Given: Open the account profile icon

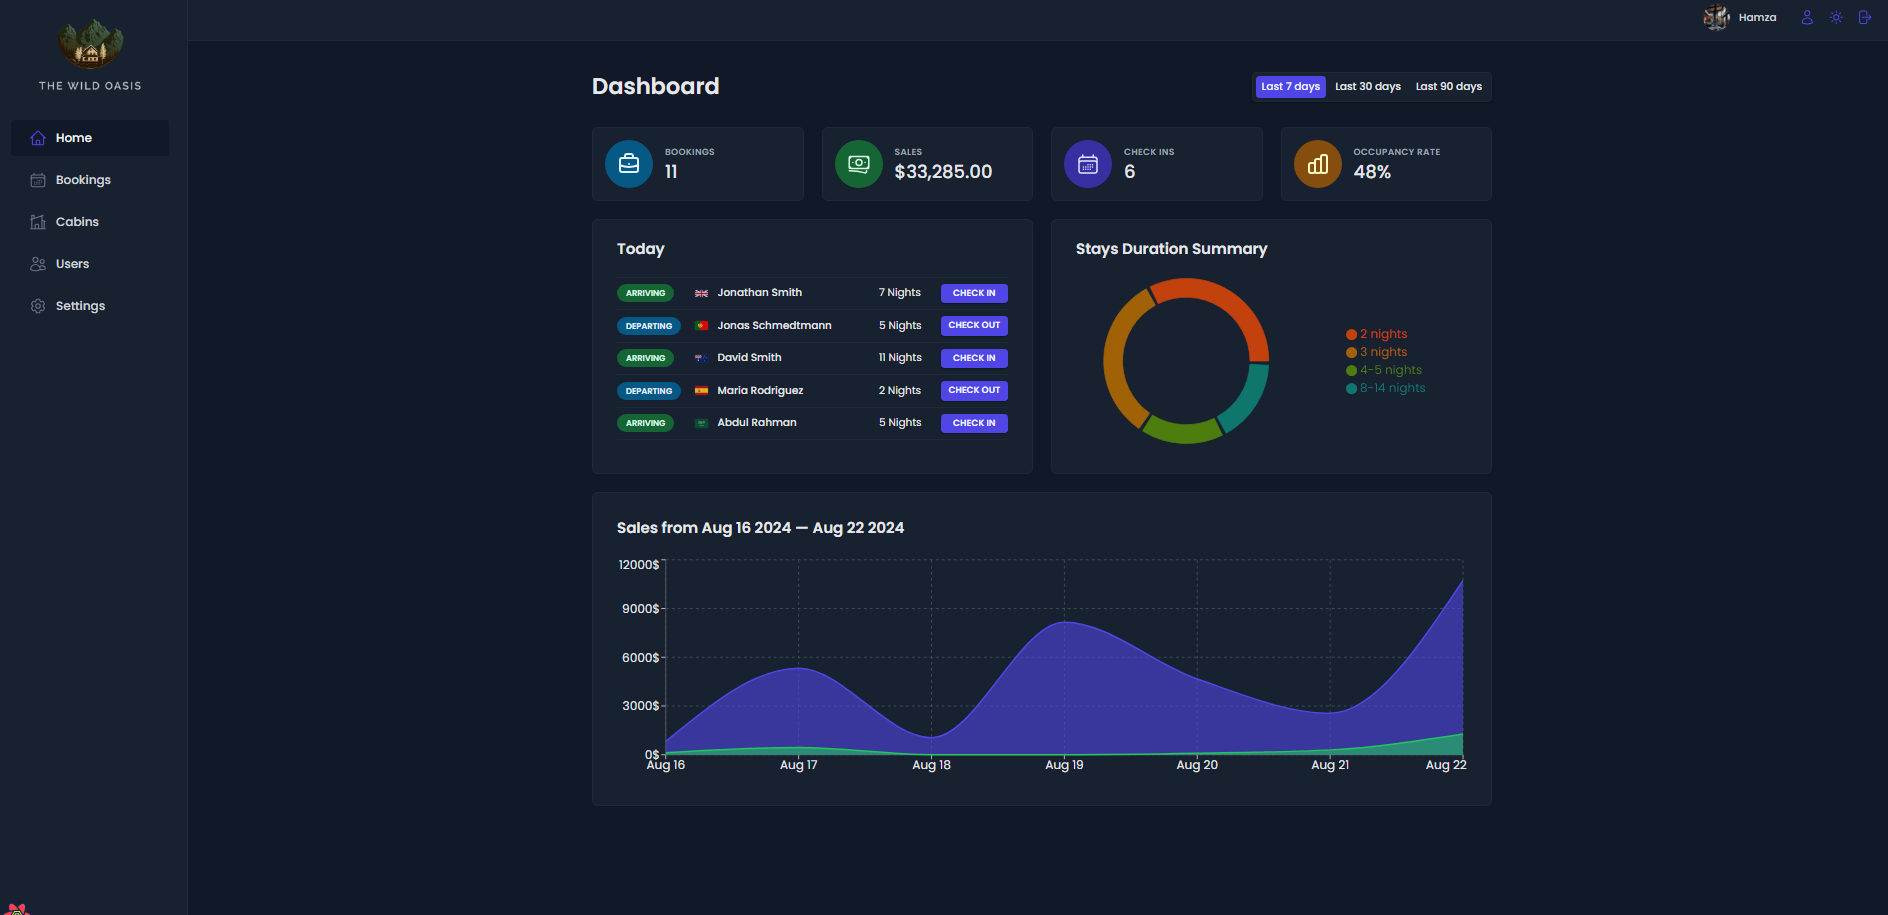Looking at the screenshot, I should coord(1807,17).
